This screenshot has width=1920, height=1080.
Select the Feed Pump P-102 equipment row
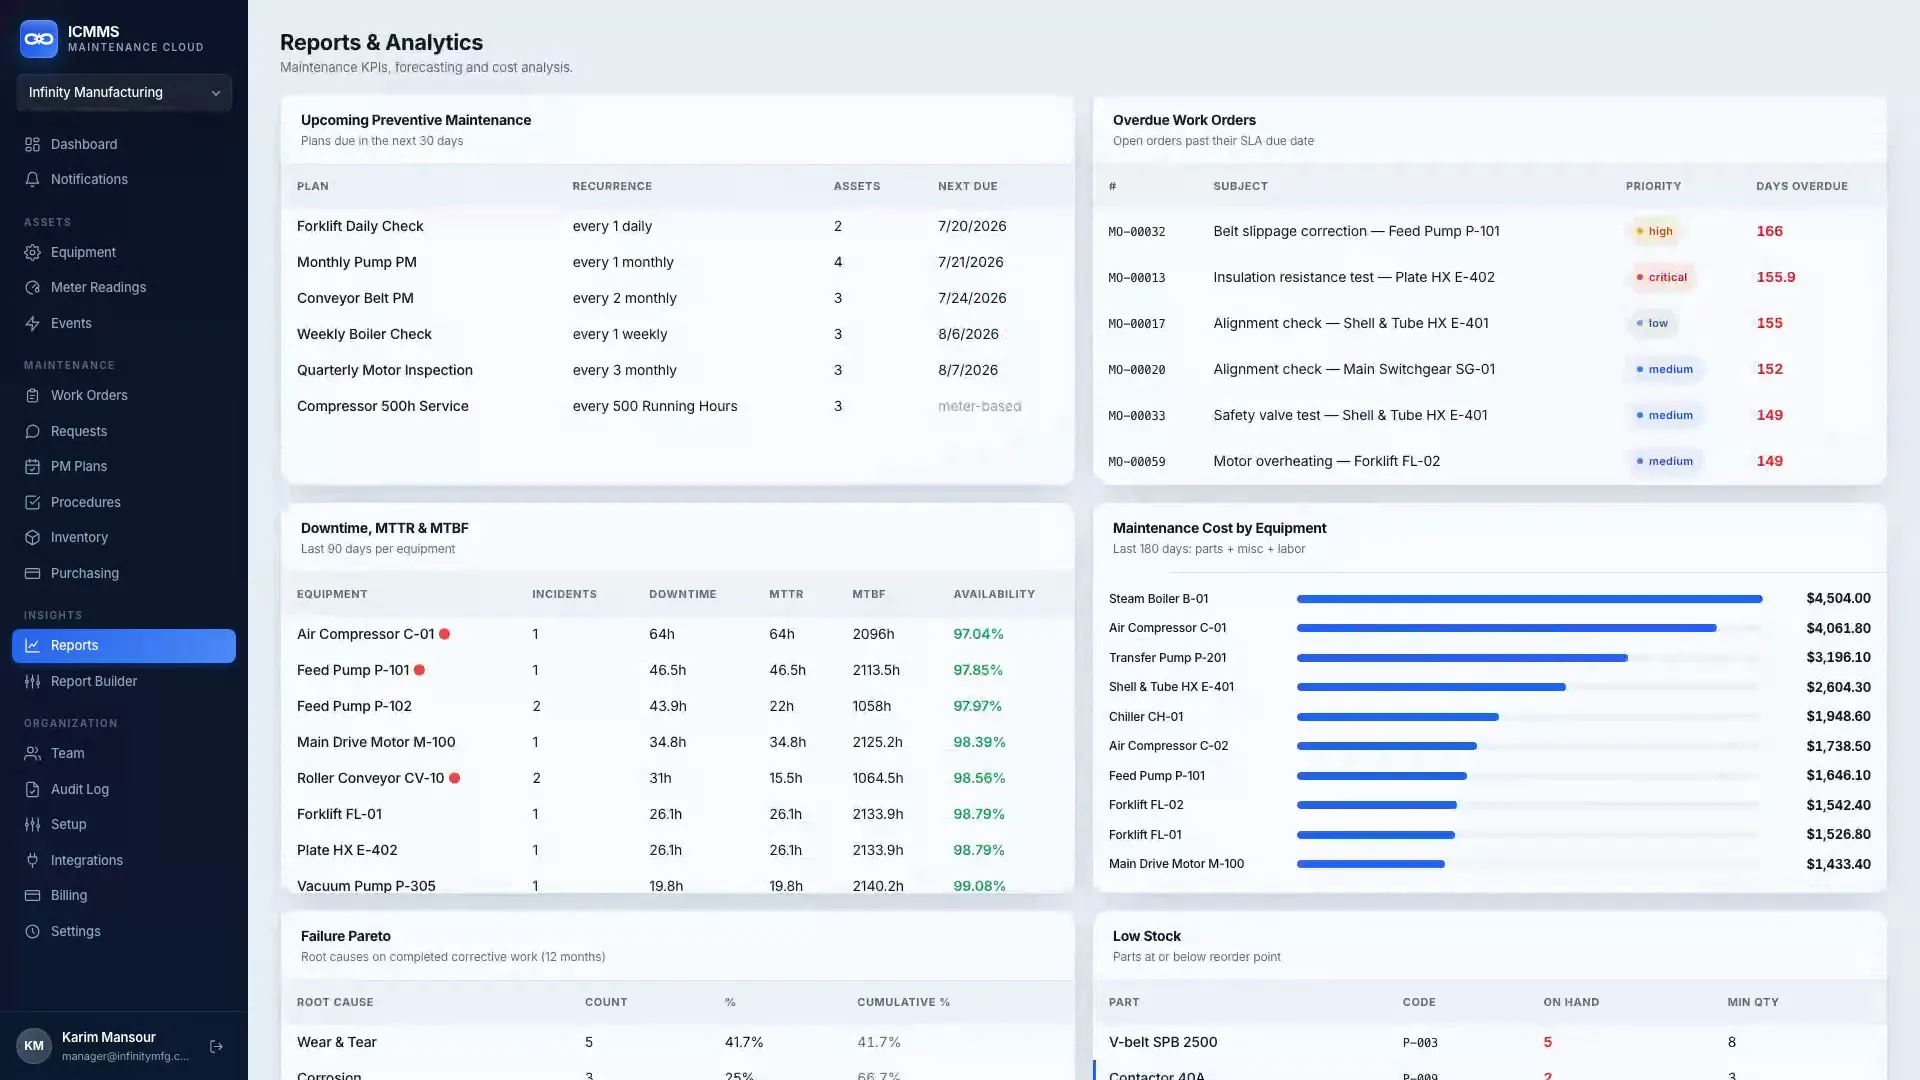click(x=677, y=706)
